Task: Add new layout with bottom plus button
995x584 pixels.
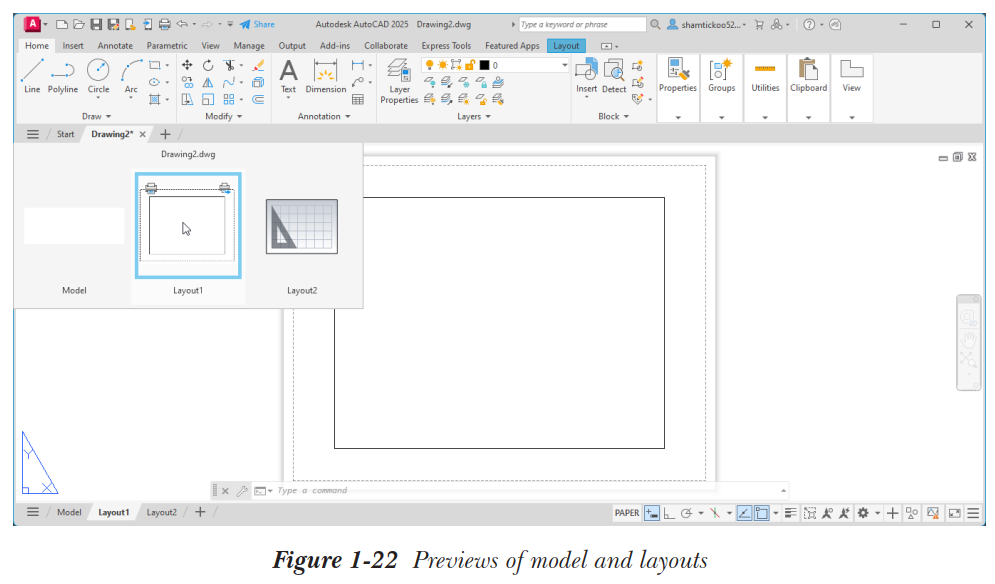Action: pyautogui.click(x=200, y=512)
